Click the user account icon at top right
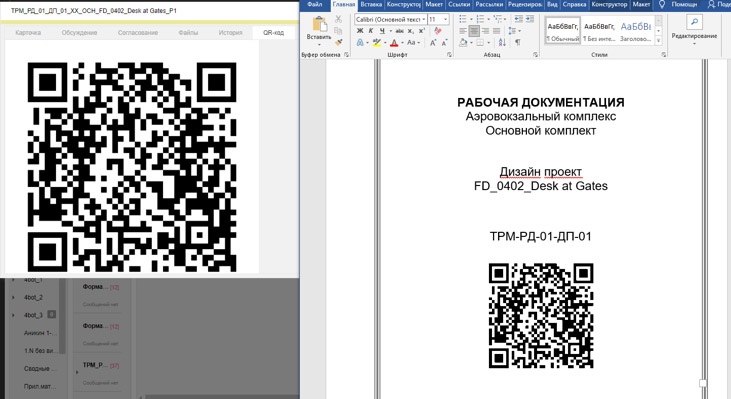This screenshot has height=399, width=731. click(x=711, y=4)
